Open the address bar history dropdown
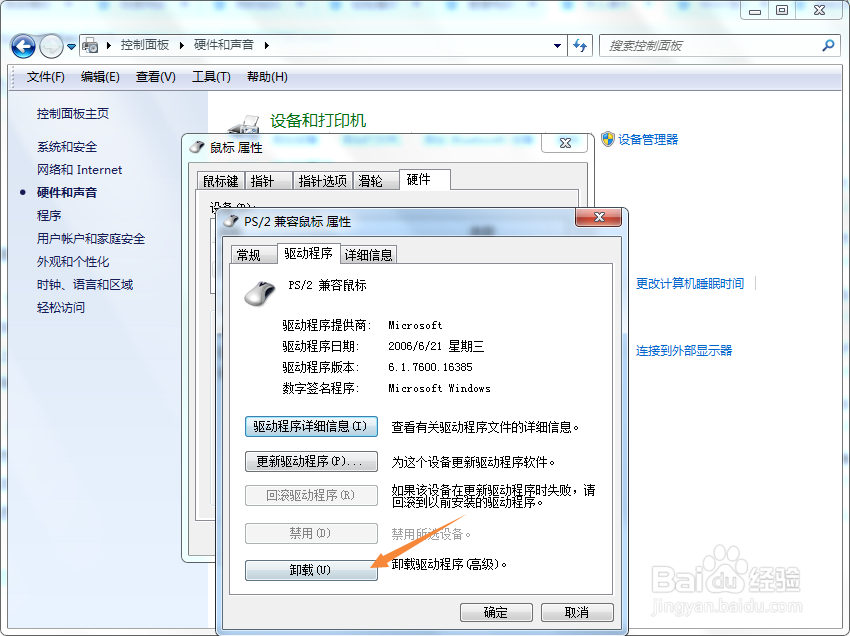Viewport: 850px width, 636px height. 556,46
